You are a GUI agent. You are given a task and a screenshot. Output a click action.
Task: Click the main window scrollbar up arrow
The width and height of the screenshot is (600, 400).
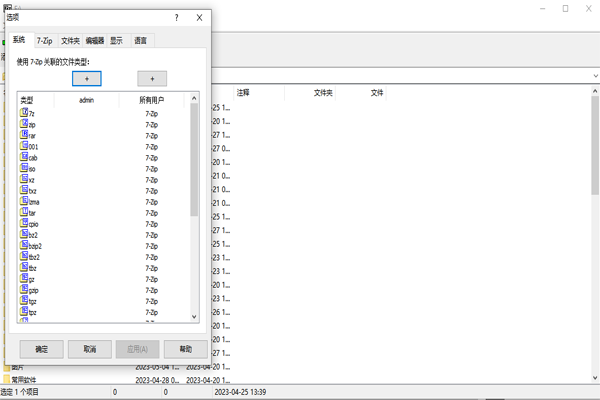595,91
